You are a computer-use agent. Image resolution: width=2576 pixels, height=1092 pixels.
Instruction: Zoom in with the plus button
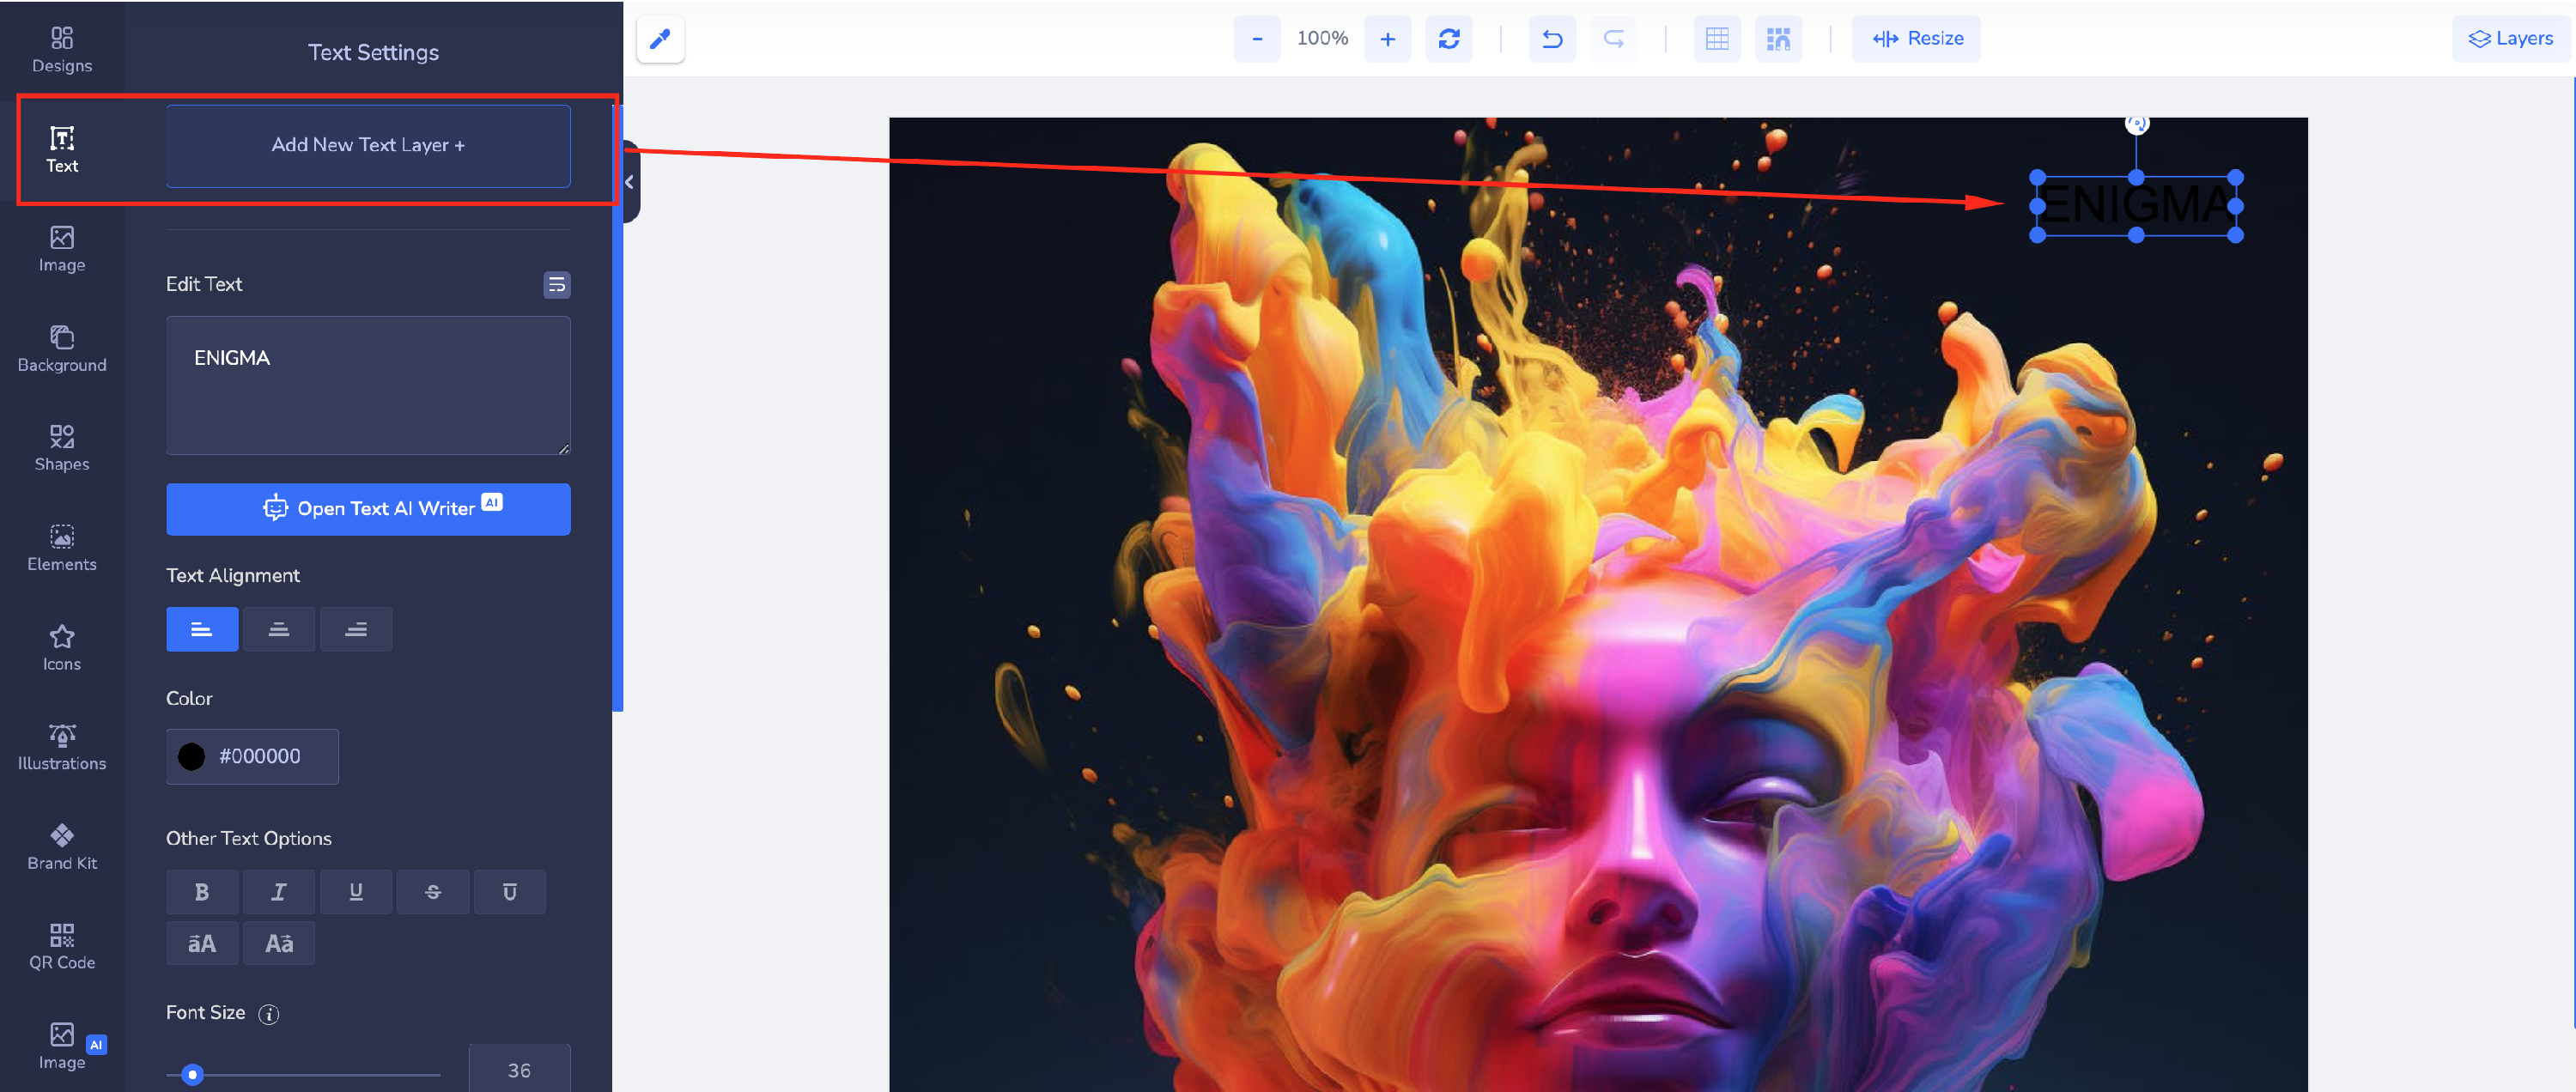tap(1387, 39)
